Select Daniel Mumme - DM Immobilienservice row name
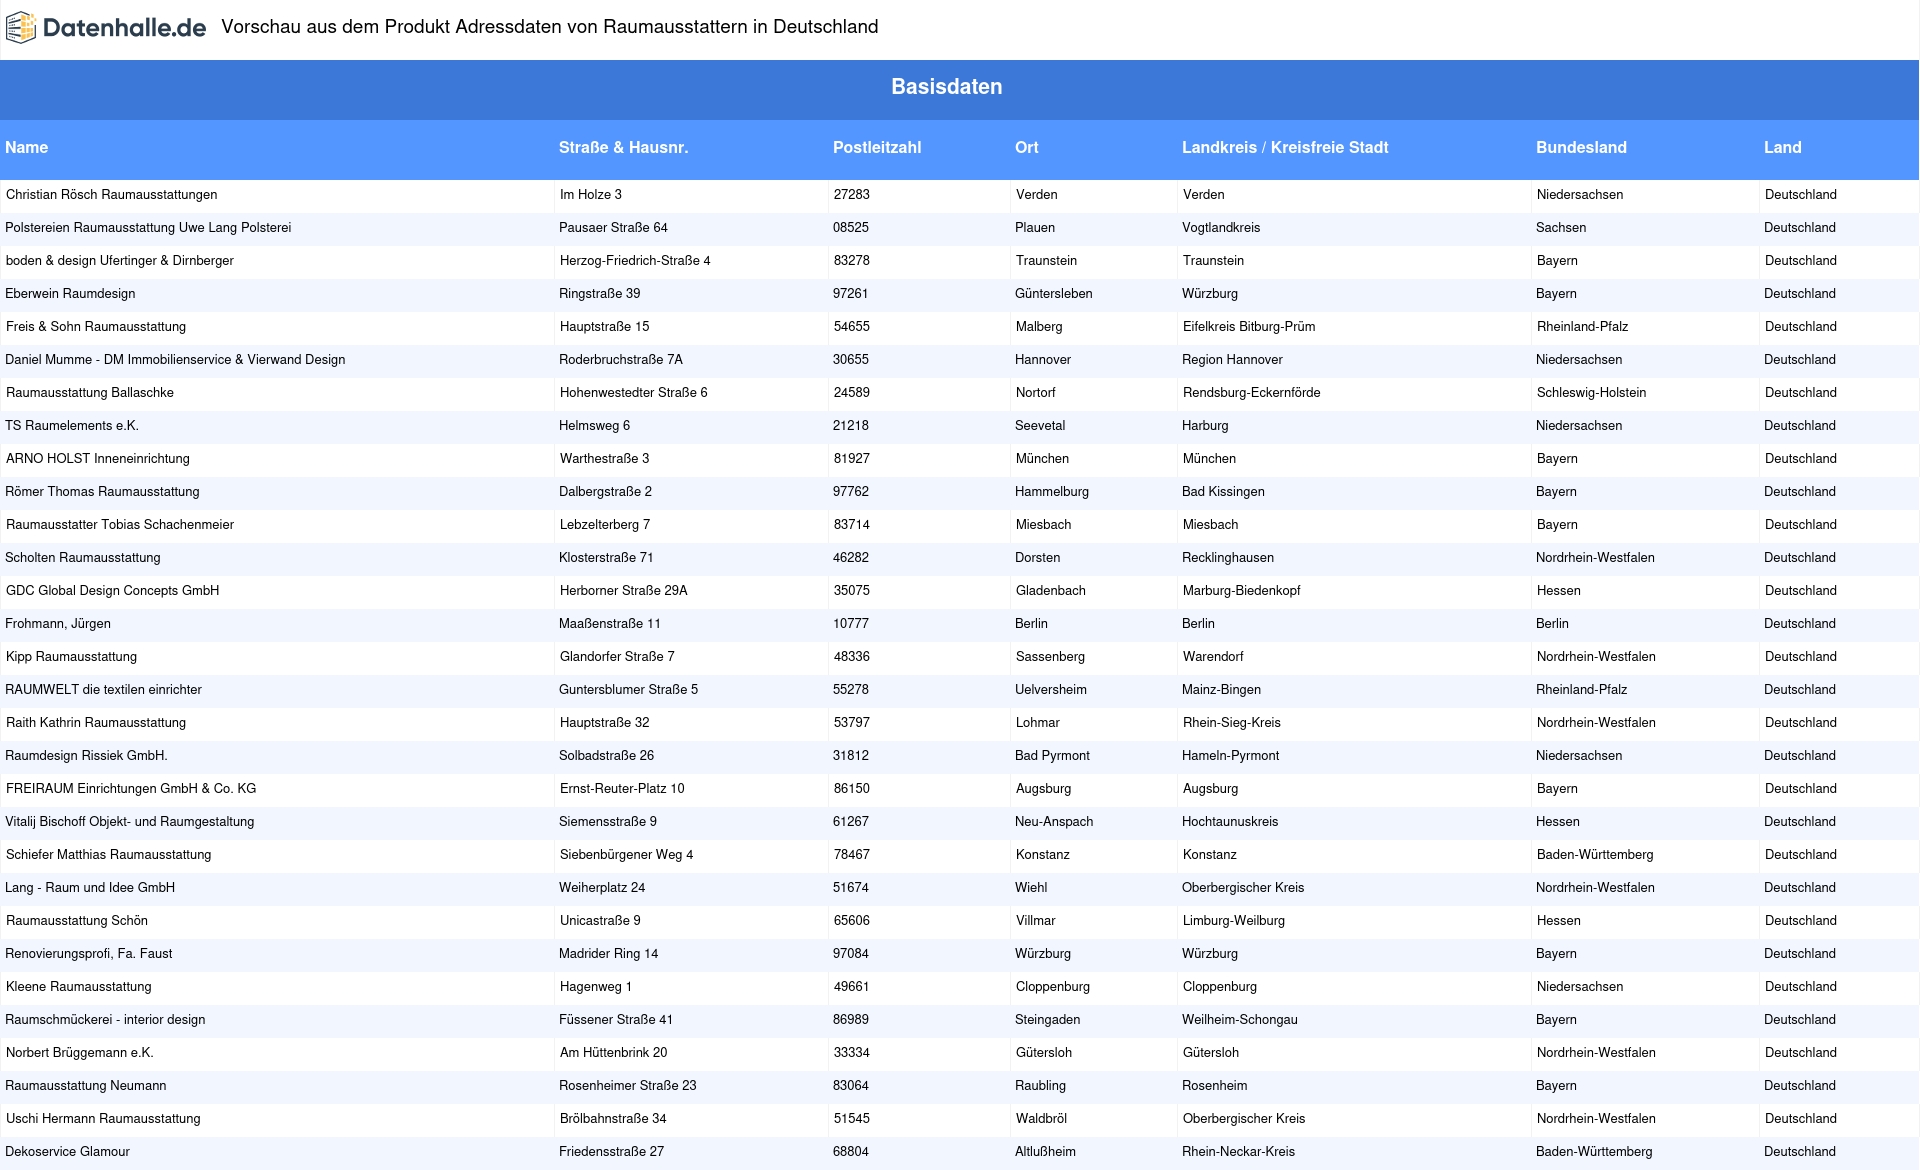The image size is (1920, 1170). tap(175, 360)
